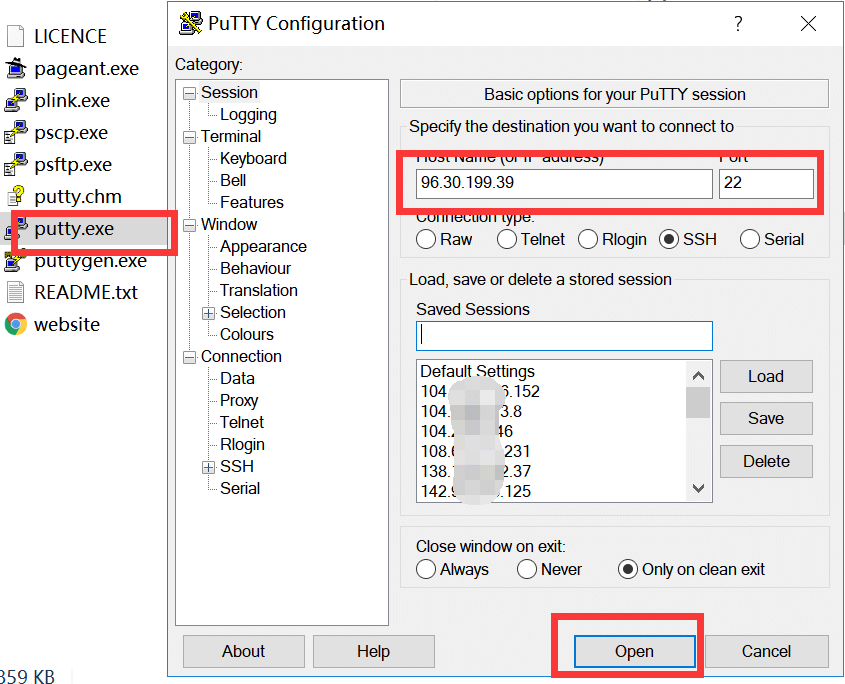845x684 pixels.
Task: Open the Data category
Action: coord(237,379)
